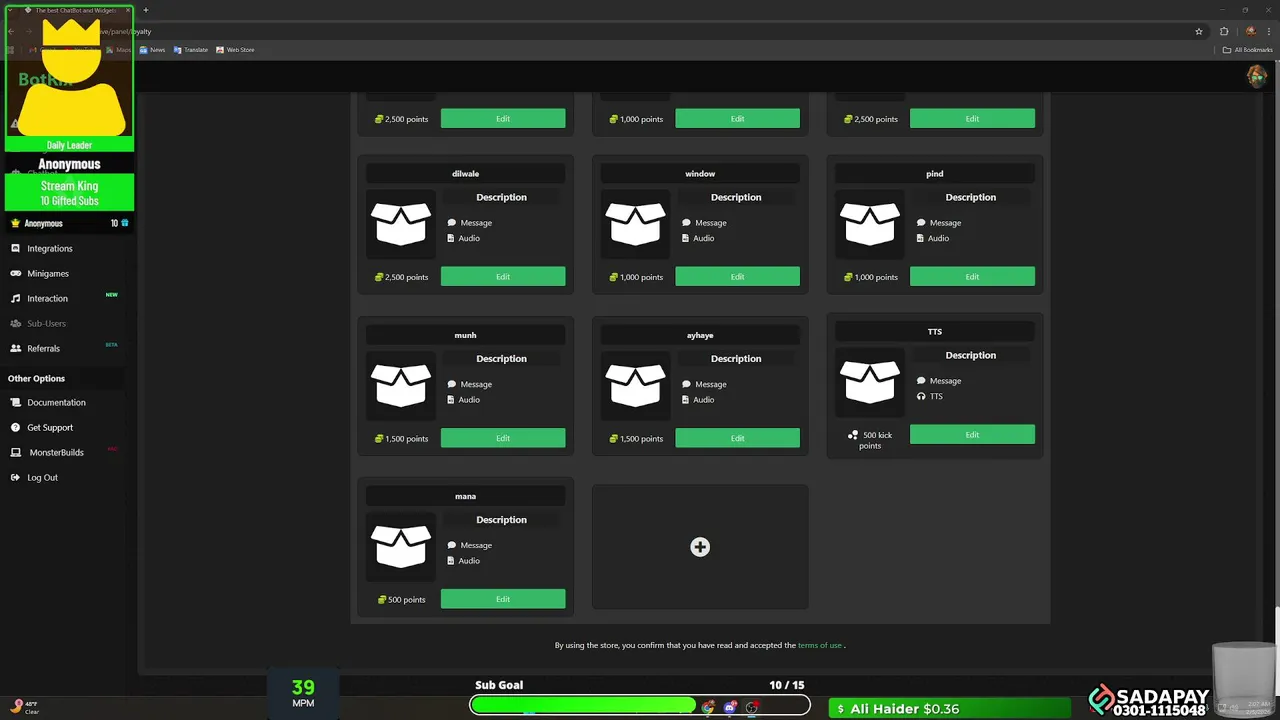The height and width of the screenshot is (720, 1280).
Task: Edit the mana store item
Action: (x=503, y=599)
